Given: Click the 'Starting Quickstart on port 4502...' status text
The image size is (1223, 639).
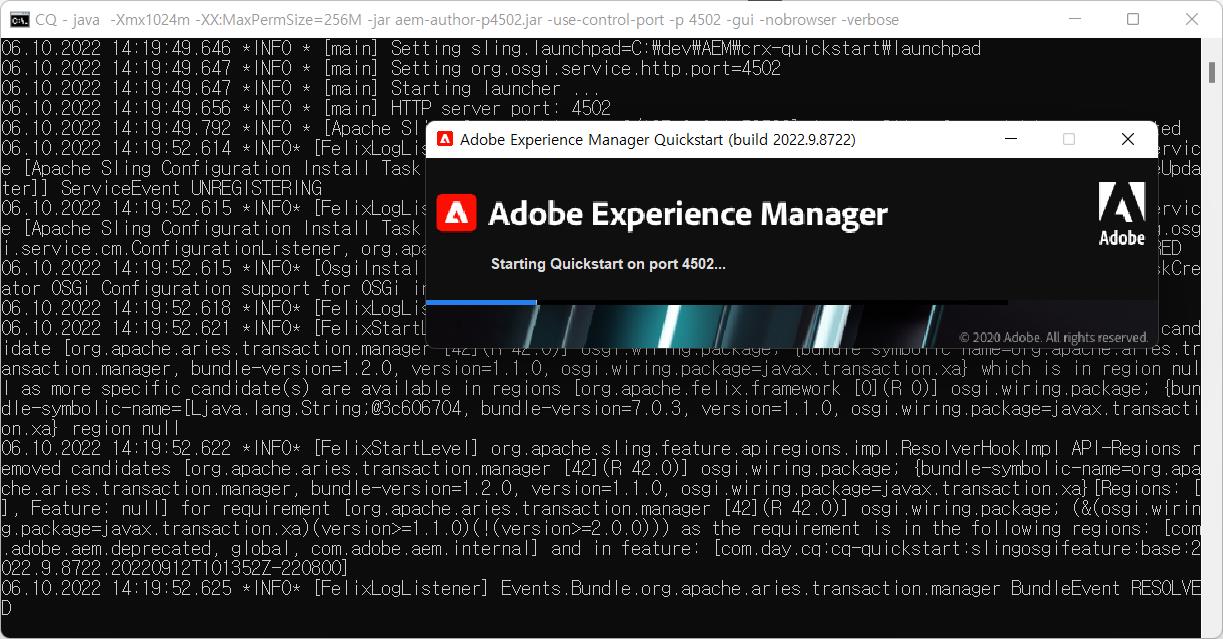Looking at the screenshot, I should click(608, 264).
